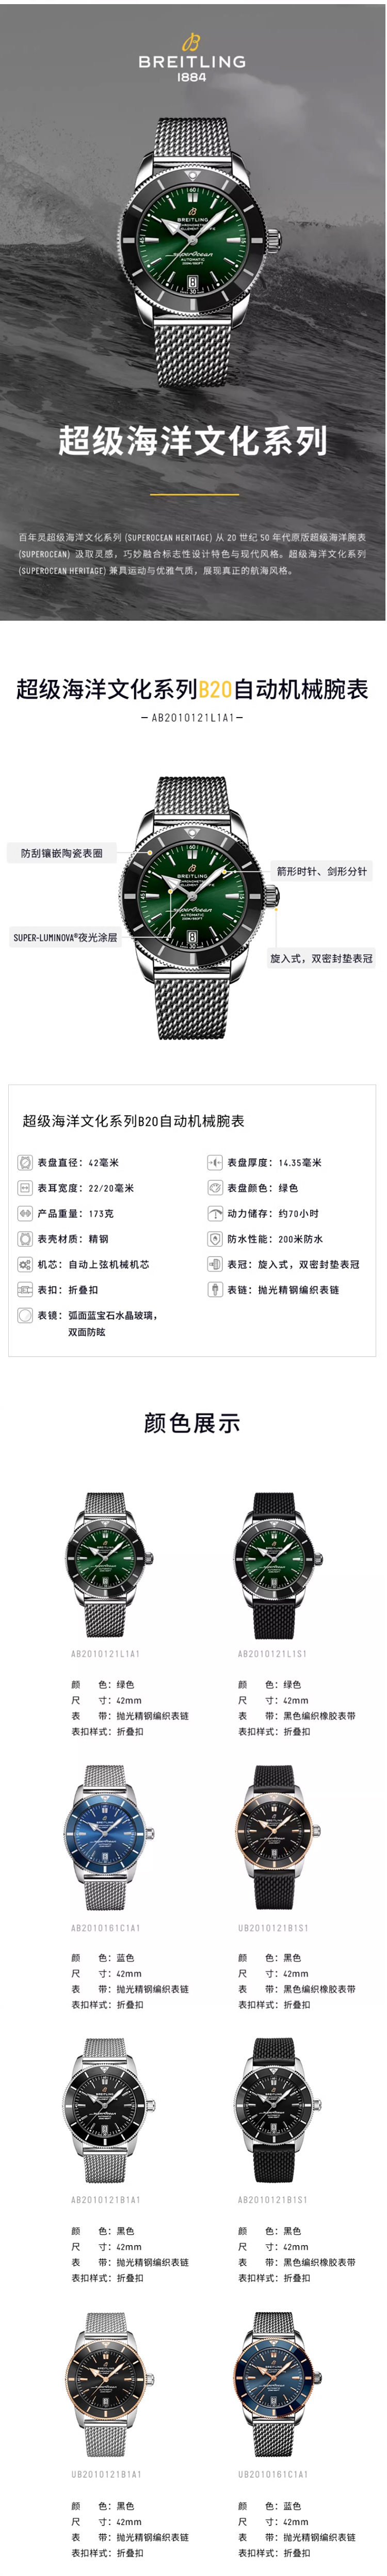This screenshot has width=387, height=2576.
Task: Click the dial color icon (表盘颜色)
Action: [x=214, y=1188]
